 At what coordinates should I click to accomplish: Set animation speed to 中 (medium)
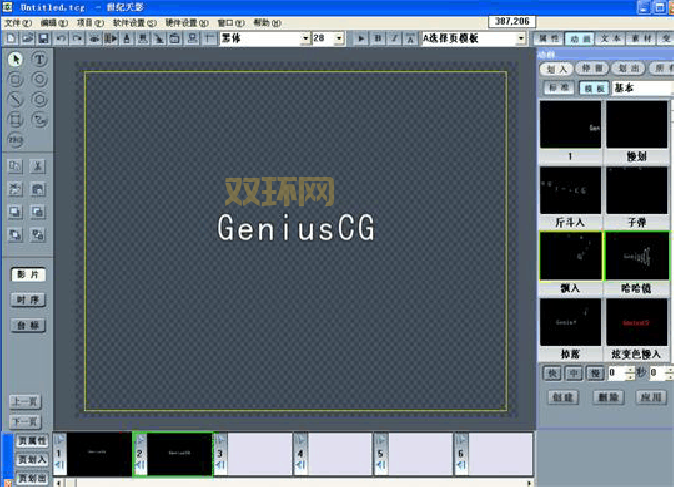coord(573,373)
